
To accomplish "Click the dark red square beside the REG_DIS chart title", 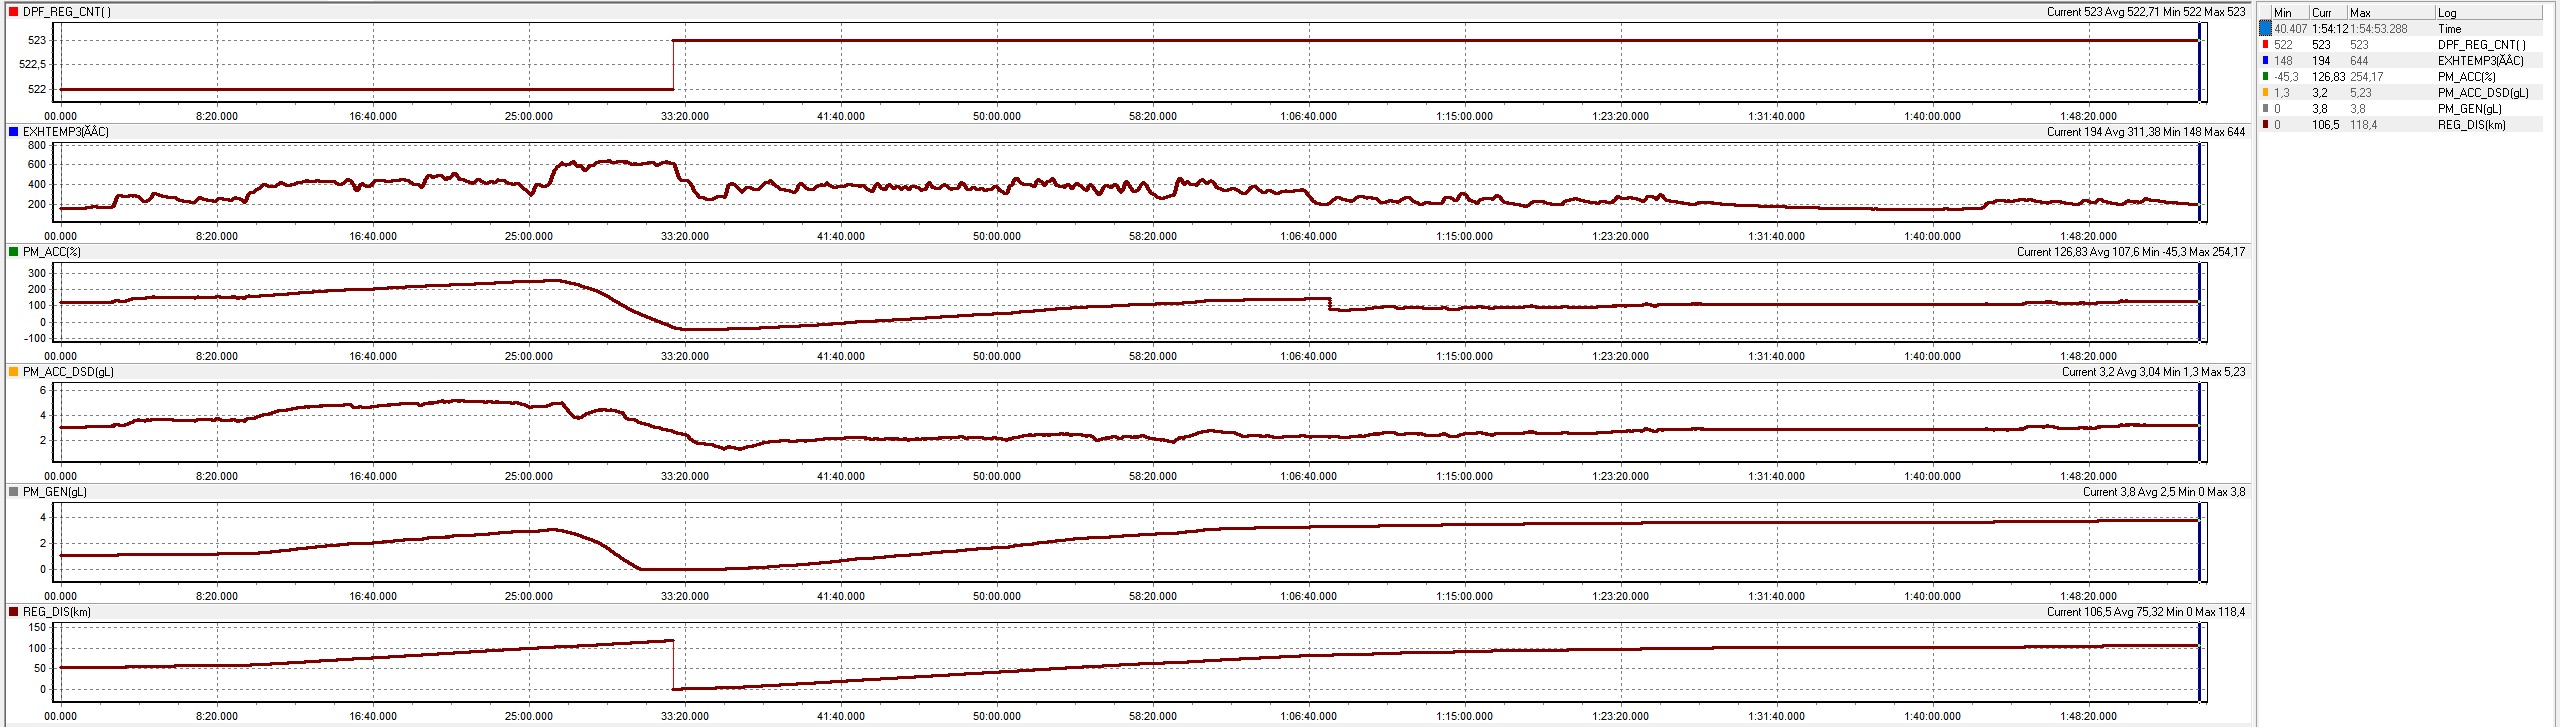I will pos(13,612).
